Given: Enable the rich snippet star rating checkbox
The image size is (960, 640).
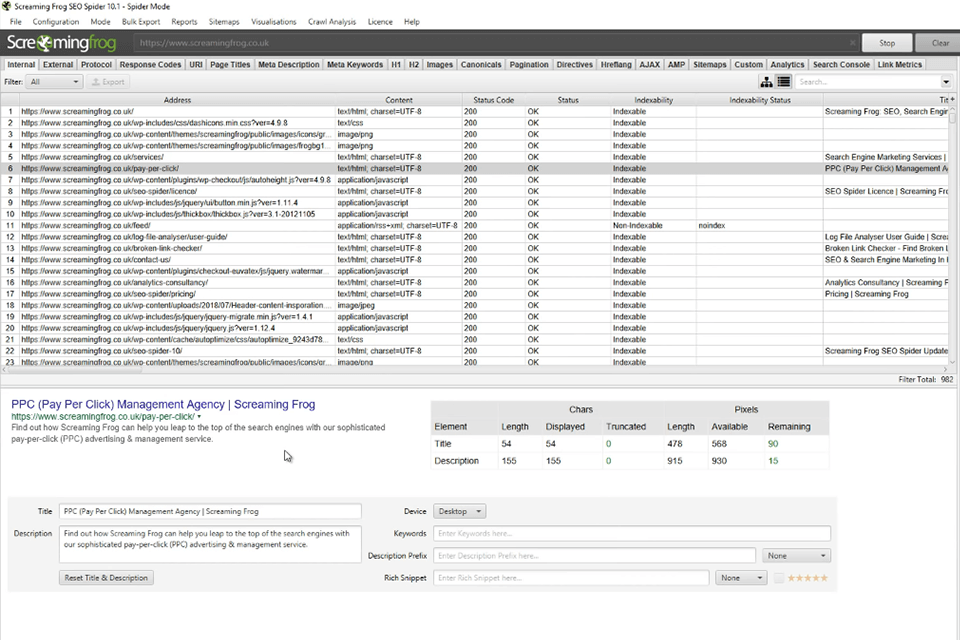Looking at the screenshot, I should pyautogui.click(x=779, y=578).
